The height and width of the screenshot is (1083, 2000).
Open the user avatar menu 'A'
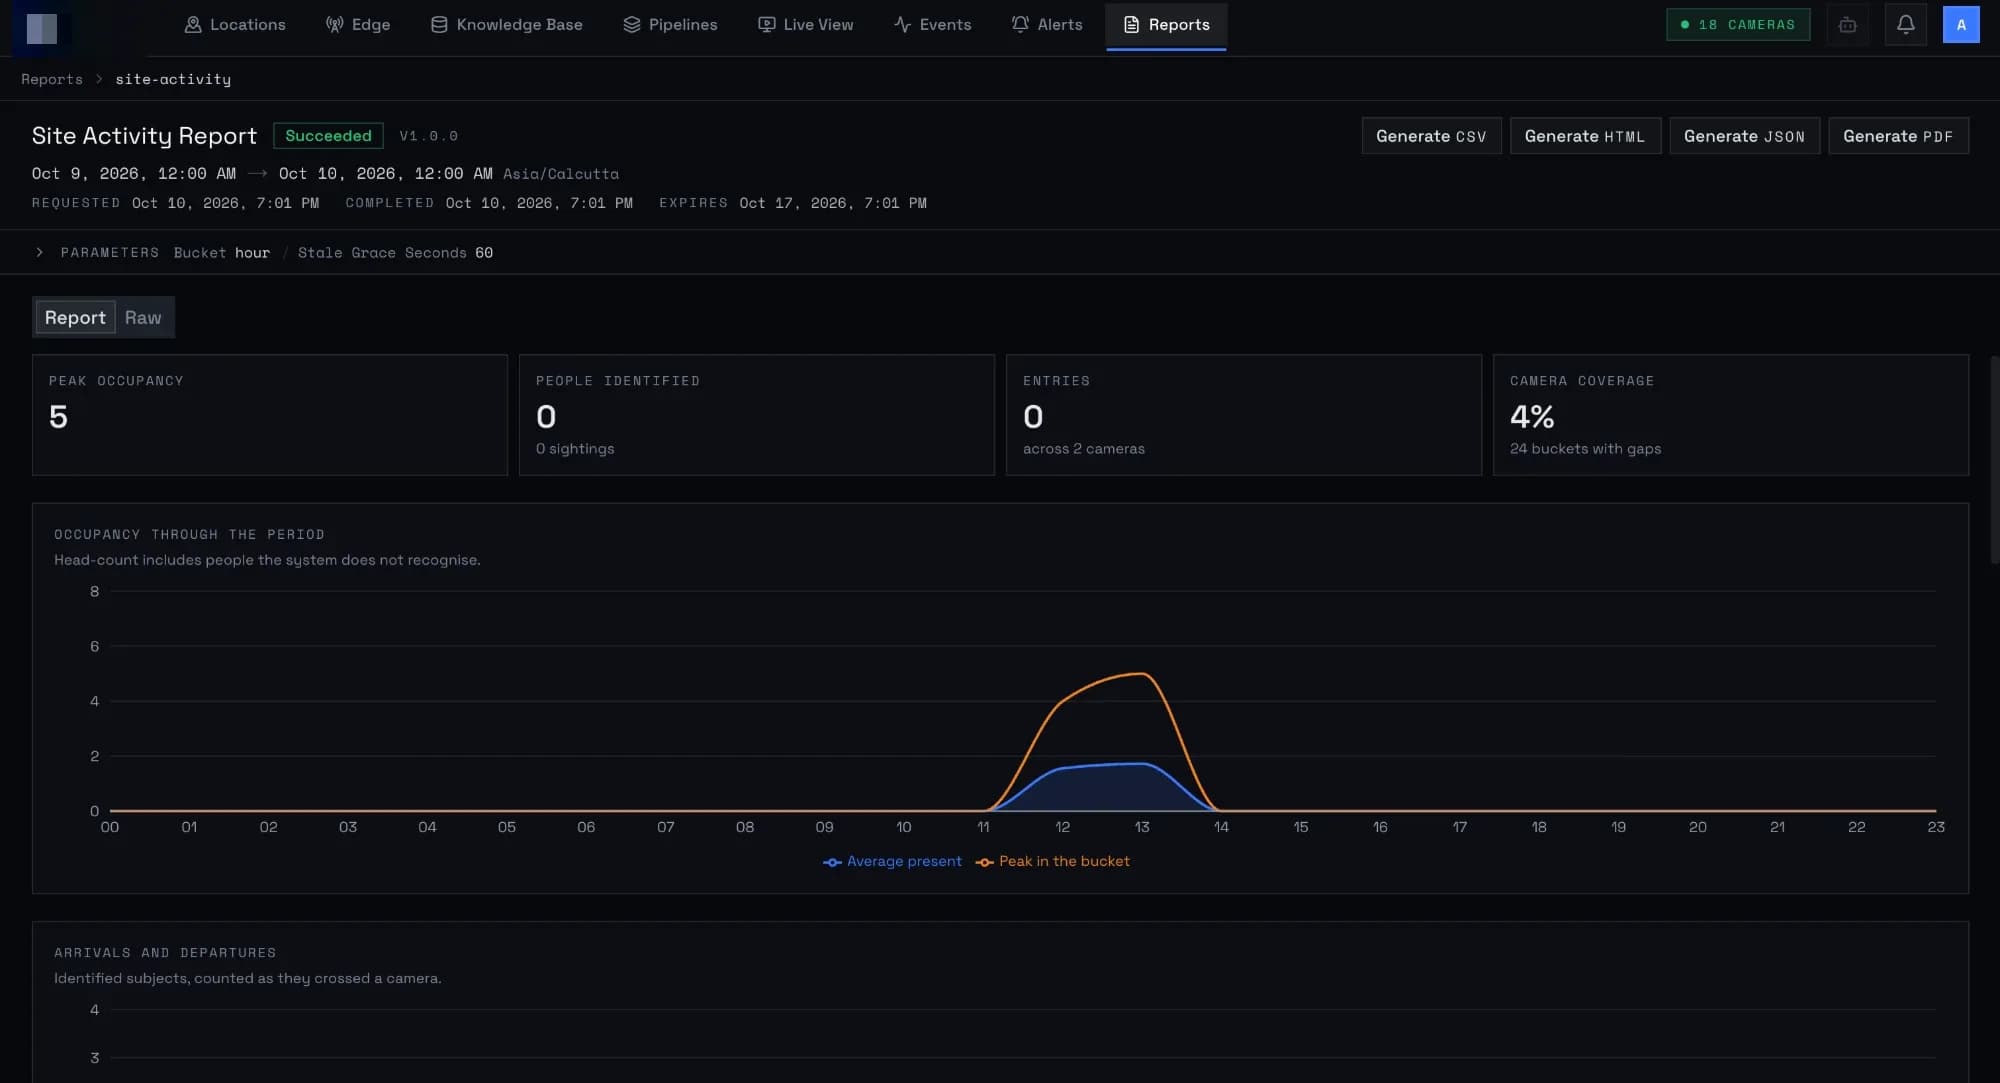click(x=1961, y=25)
